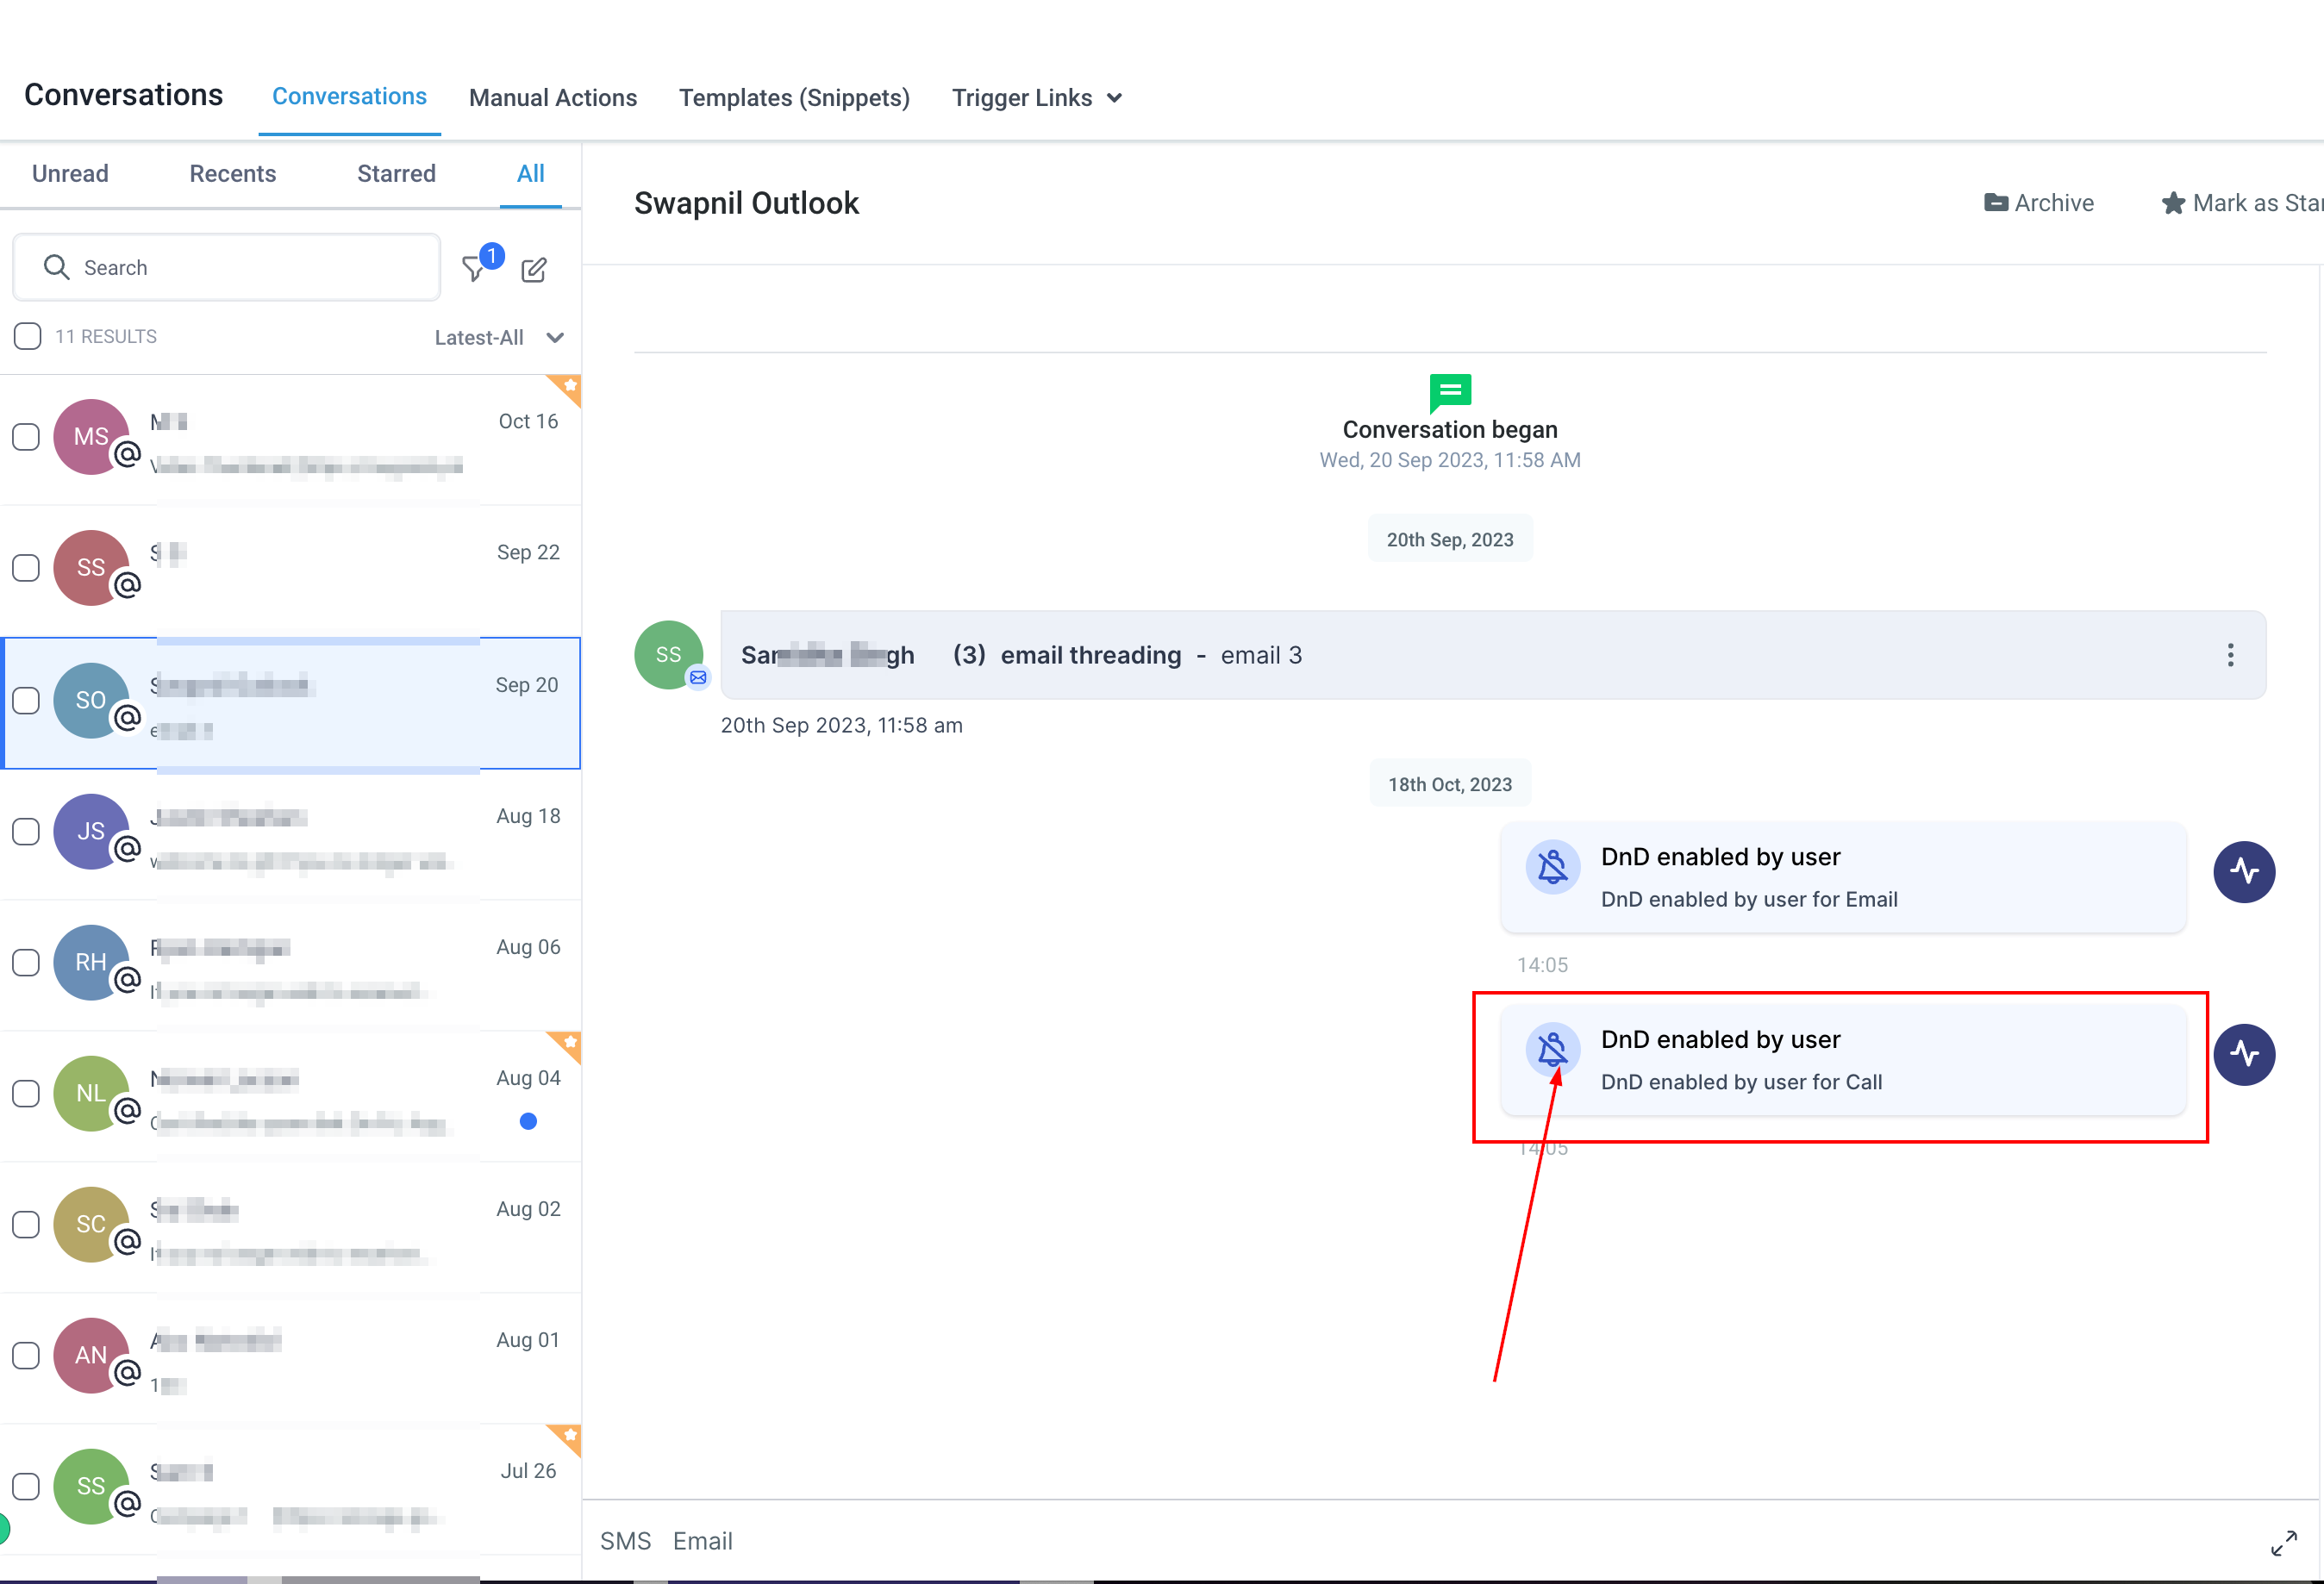Screen dimensions: 2324x1584
Task: Expand the message composer with arrows icon
Action: pos(2284,1543)
